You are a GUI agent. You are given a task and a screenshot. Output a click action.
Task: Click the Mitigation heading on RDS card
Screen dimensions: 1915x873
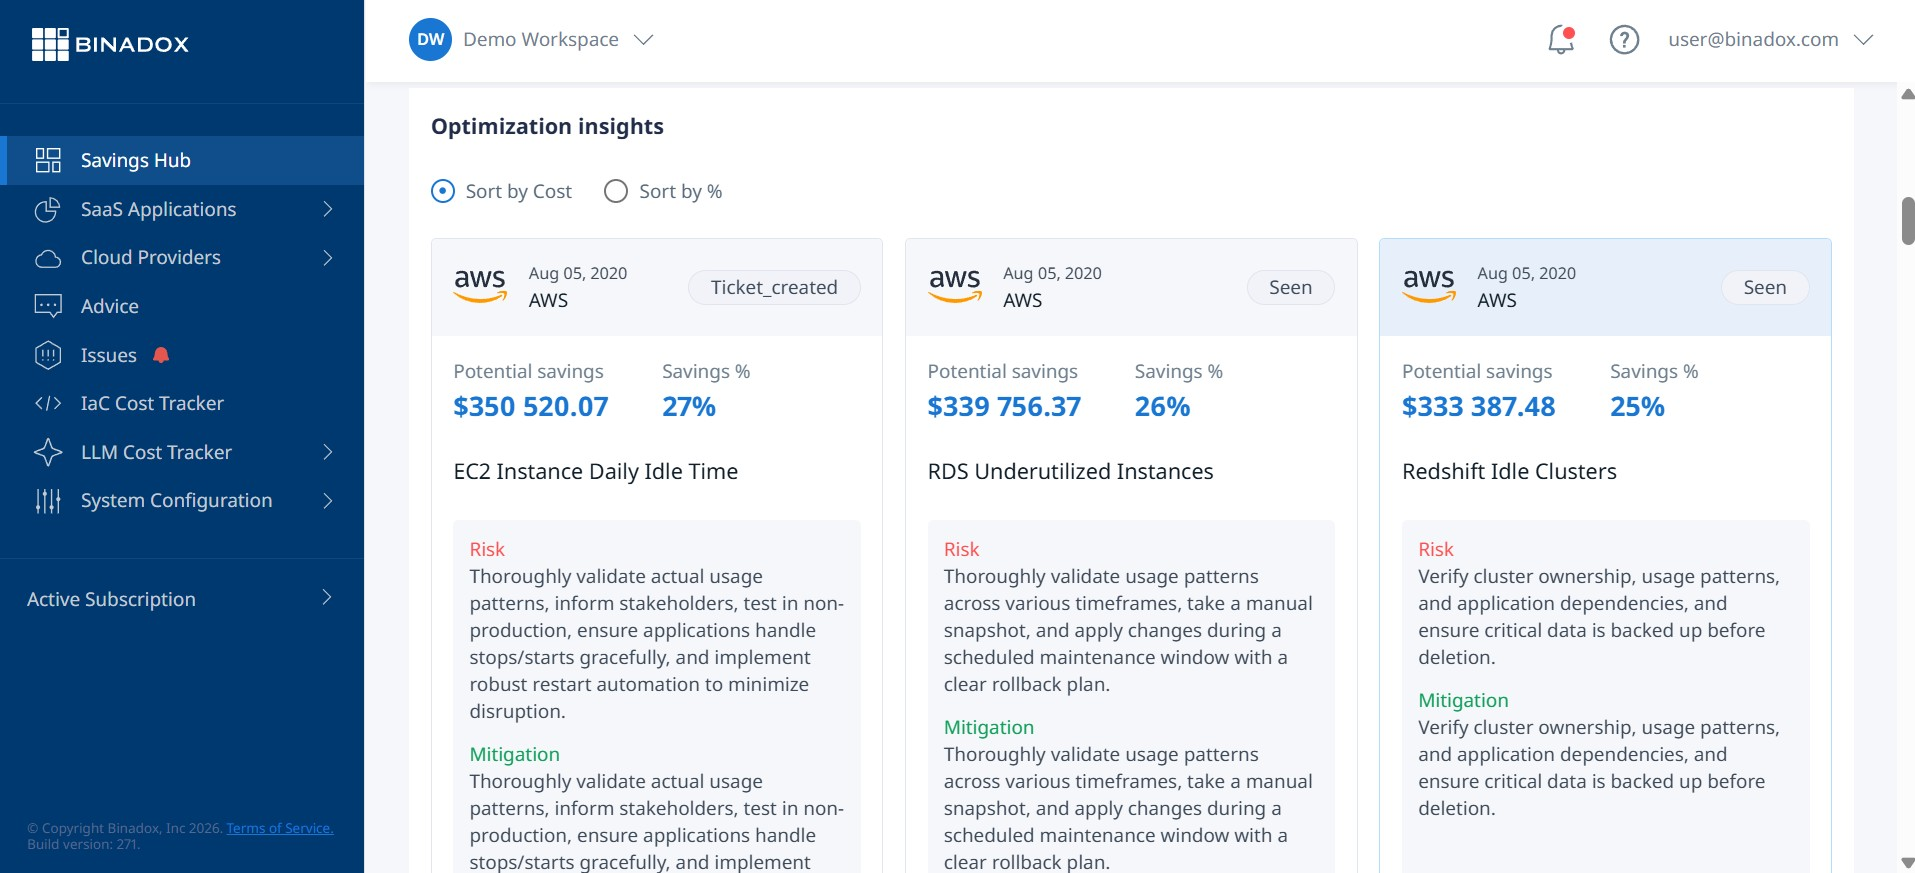click(989, 727)
